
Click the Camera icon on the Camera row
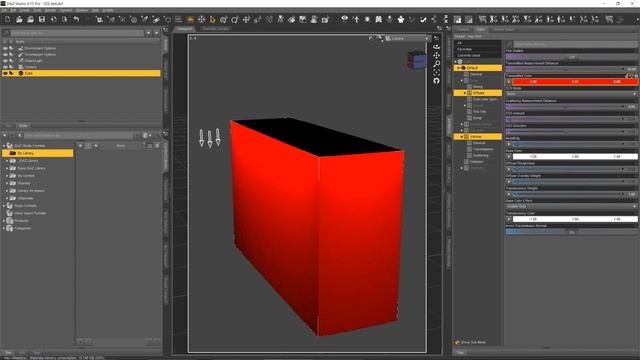pyautogui.click(x=20, y=67)
